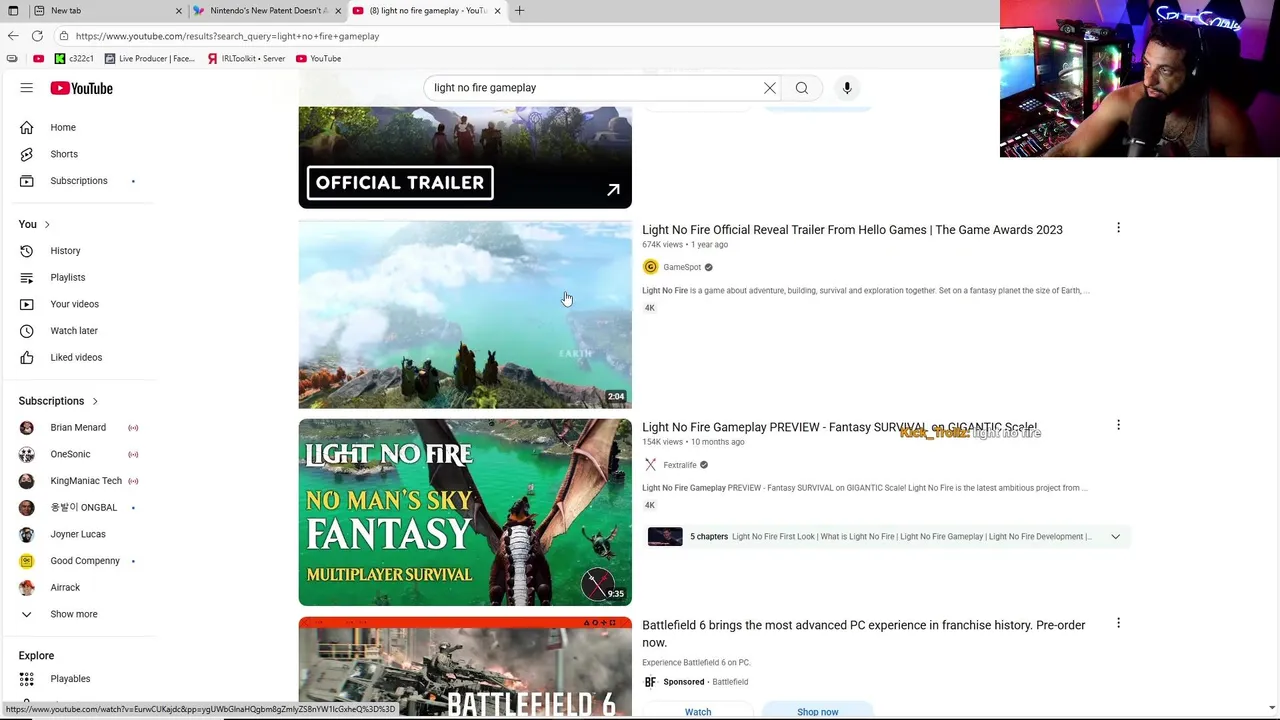The height and width of the screenshot is (720, 1280).
Task: Click the YouTube logo
Action: coord(81,88)
